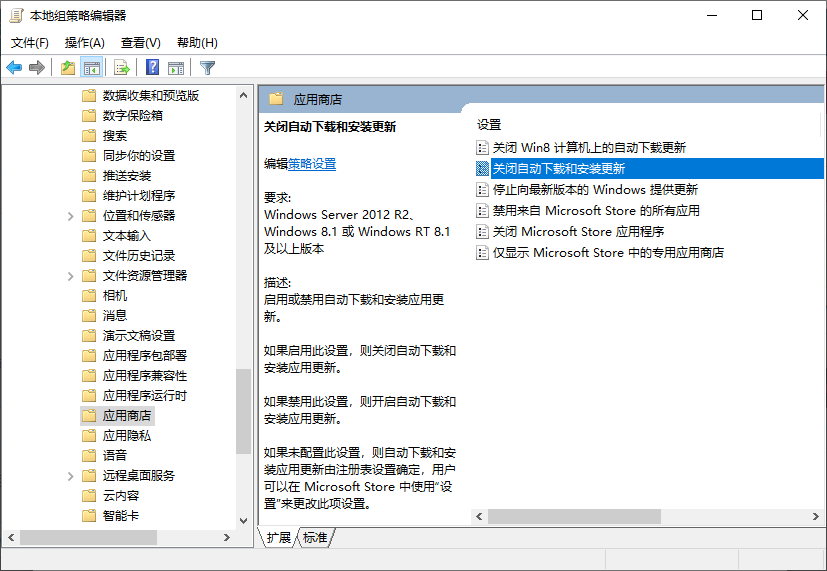The width and height of the screenshot is (827, 571).
Task: Select the 关闭 Win8 计算机上的自动下载更新 setting
Action: [589, 148]
